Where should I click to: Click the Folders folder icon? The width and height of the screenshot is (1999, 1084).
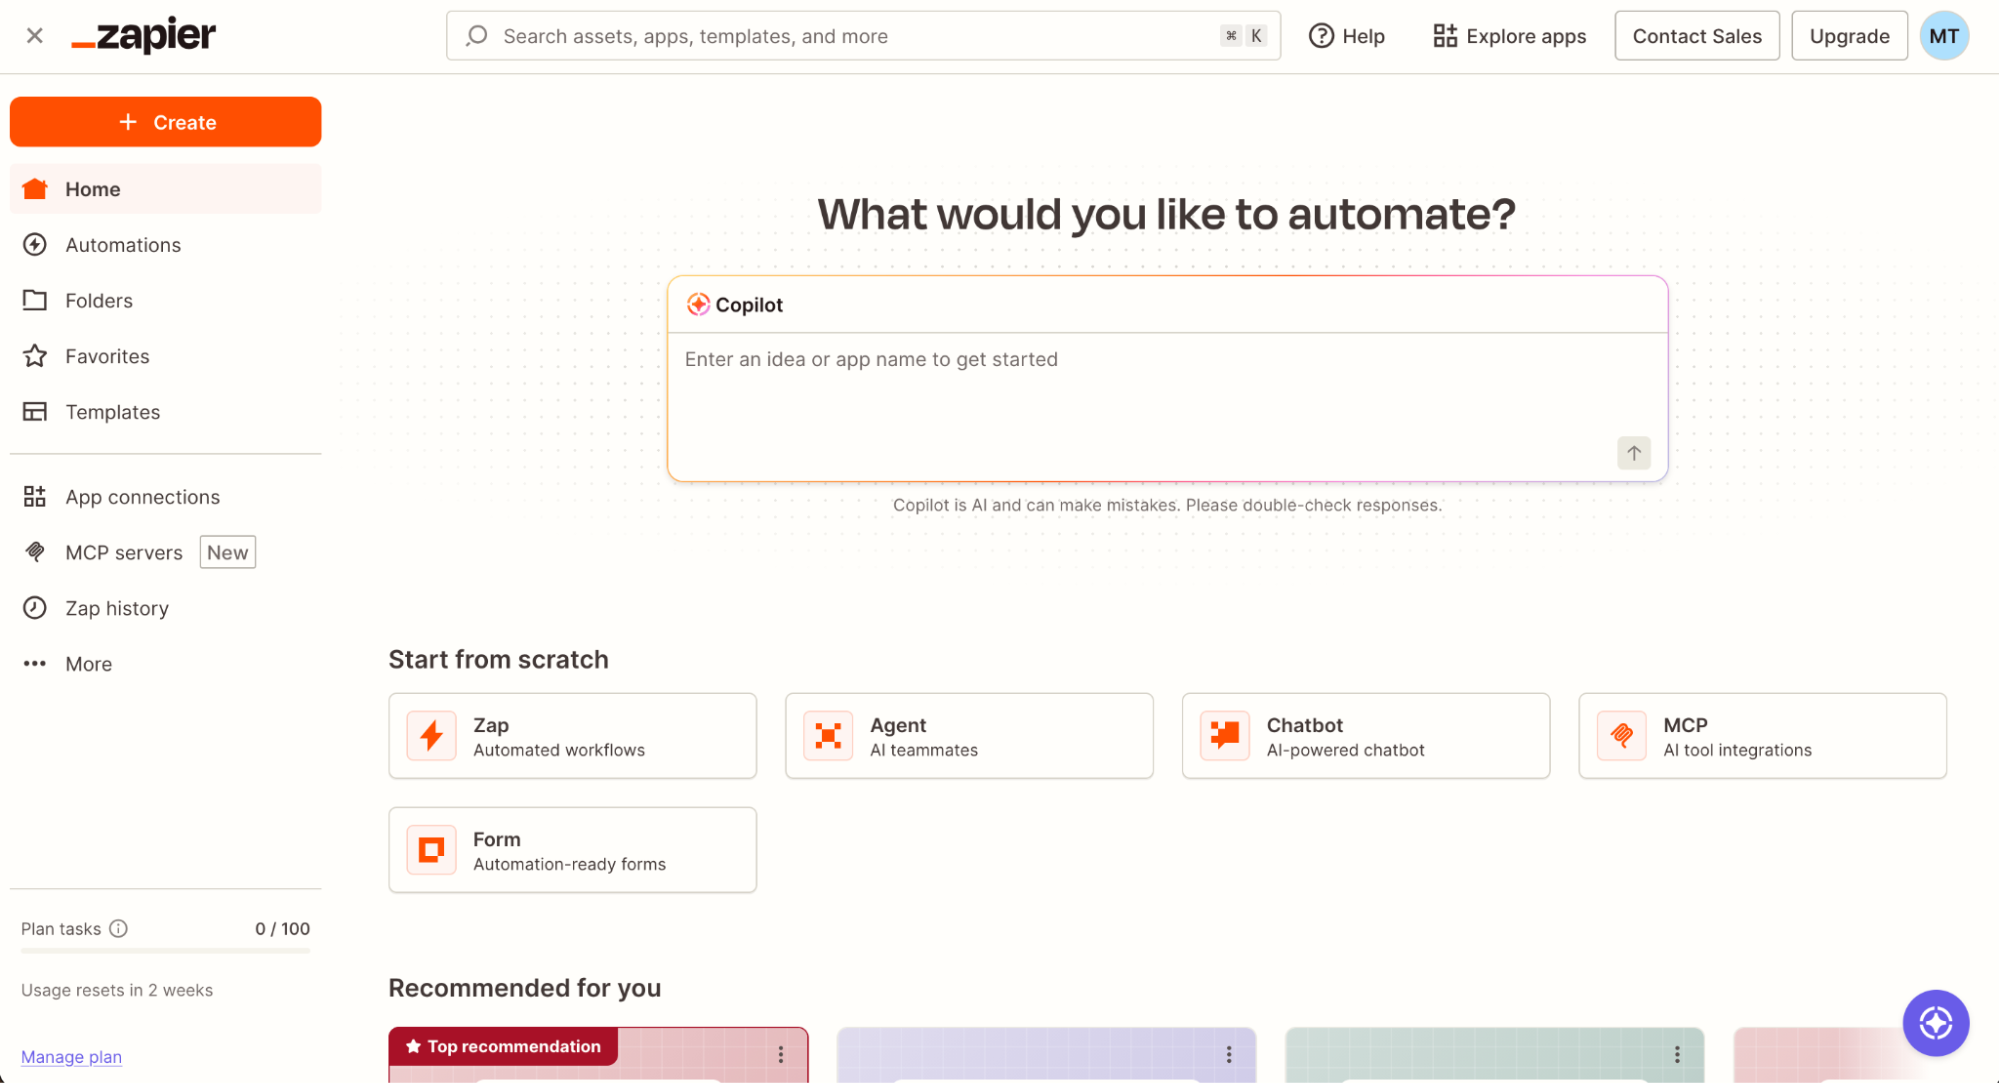point(35,300)
